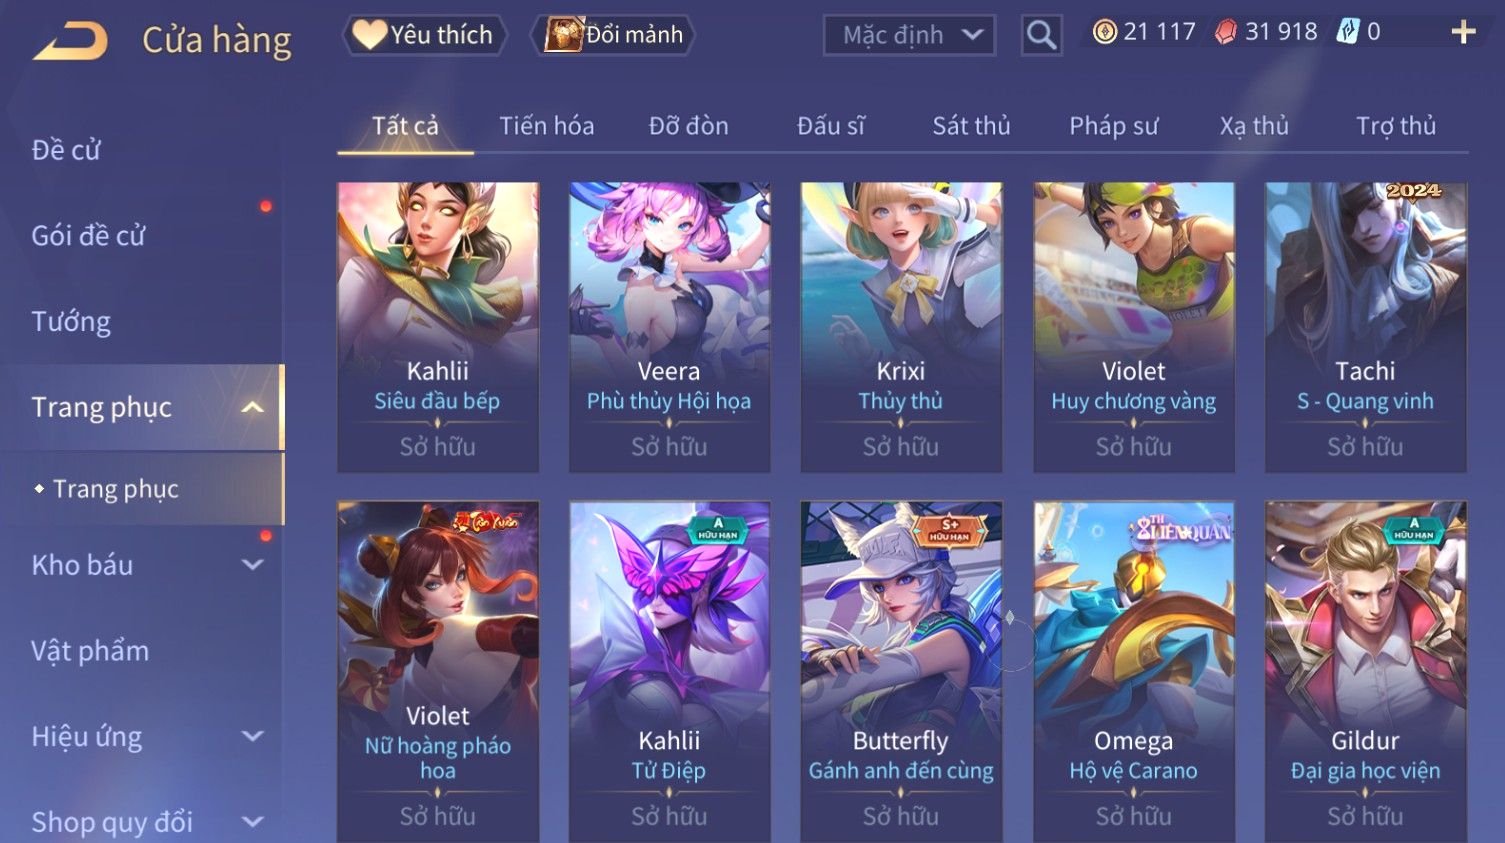The height and width of the screenshot is (843, 1505).
Task: Collapse the Trang phục sidebar section
Action: pos(253,407)
